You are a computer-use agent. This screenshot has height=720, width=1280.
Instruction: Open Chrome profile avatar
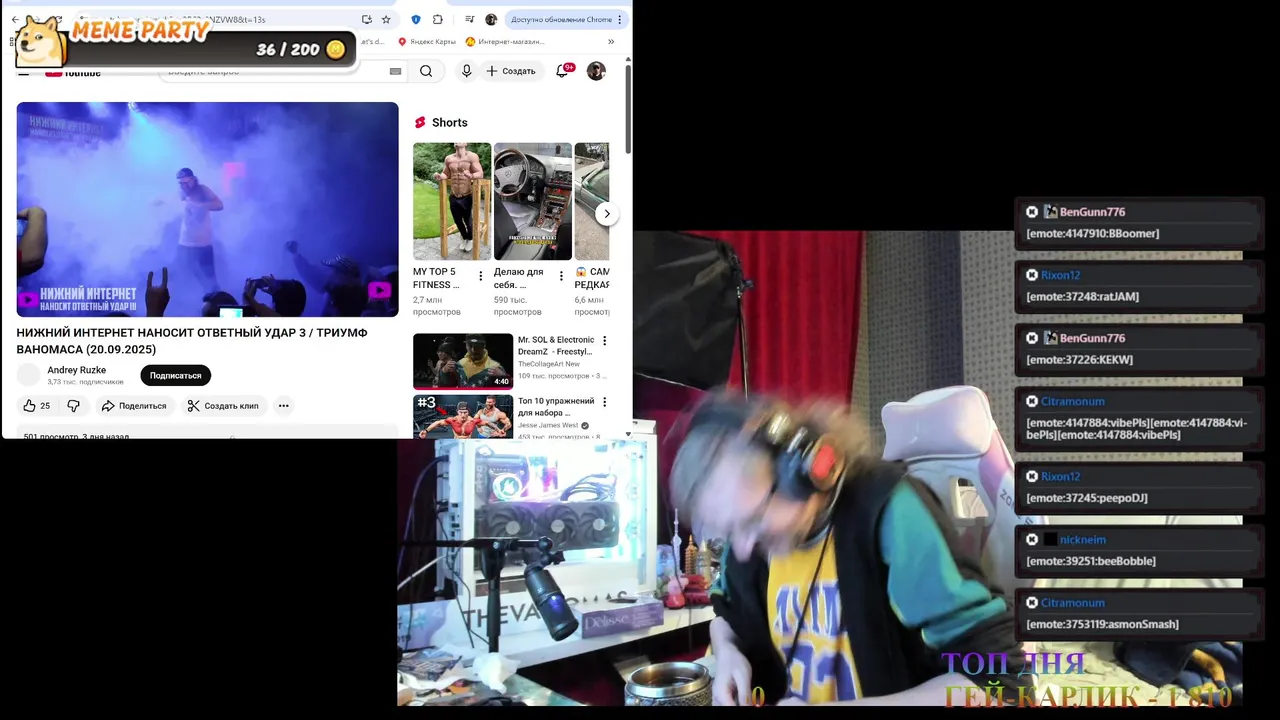(x=491, y=19)
